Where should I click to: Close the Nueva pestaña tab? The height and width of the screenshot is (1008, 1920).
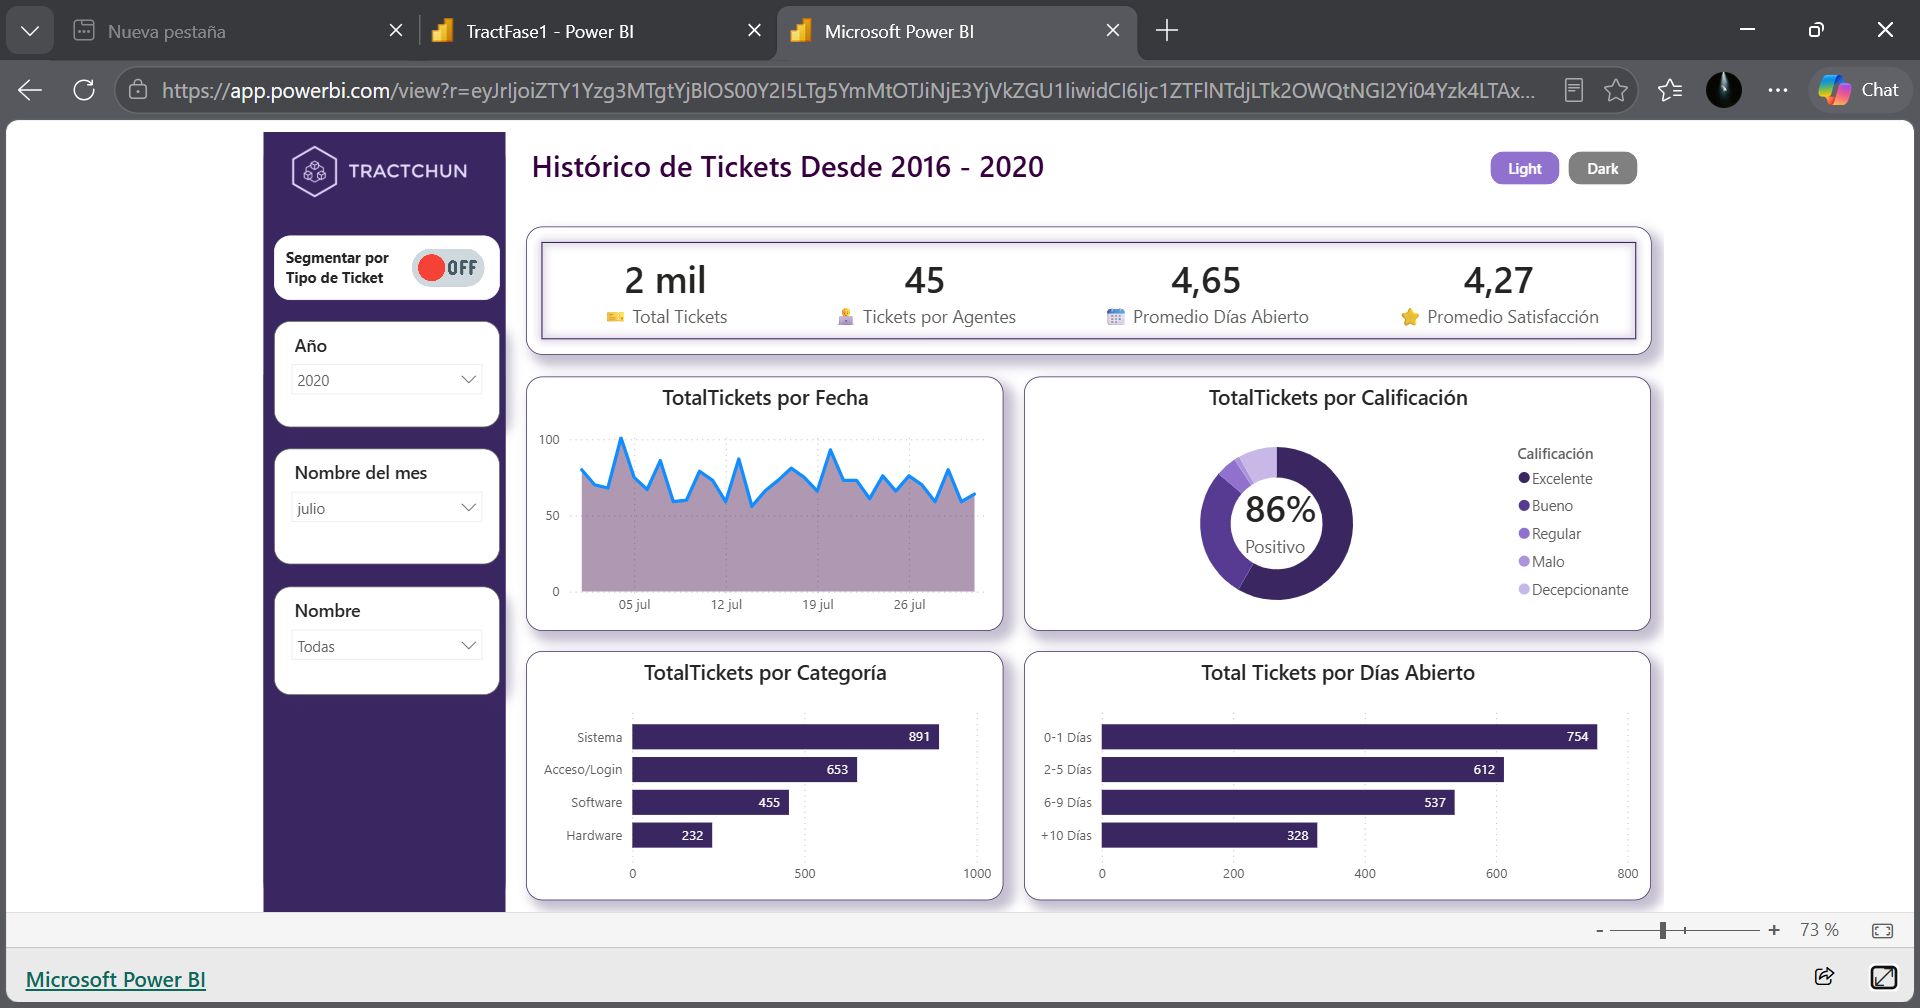pos(396,30)
